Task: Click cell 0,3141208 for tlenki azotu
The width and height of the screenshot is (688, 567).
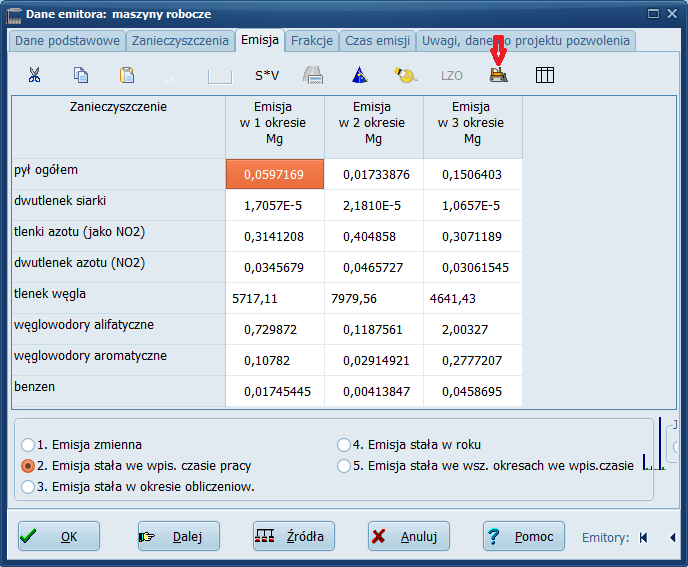Action: [275, 237]
